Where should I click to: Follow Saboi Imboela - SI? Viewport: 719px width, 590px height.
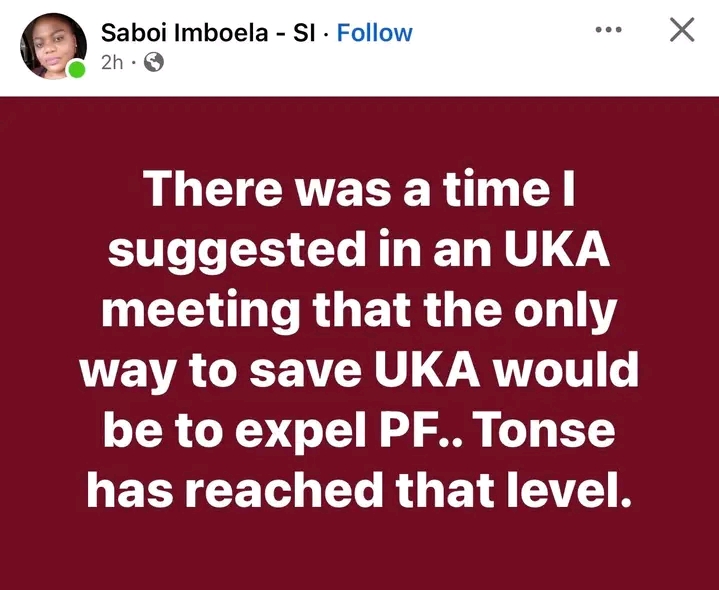click(x=375, y=33)
